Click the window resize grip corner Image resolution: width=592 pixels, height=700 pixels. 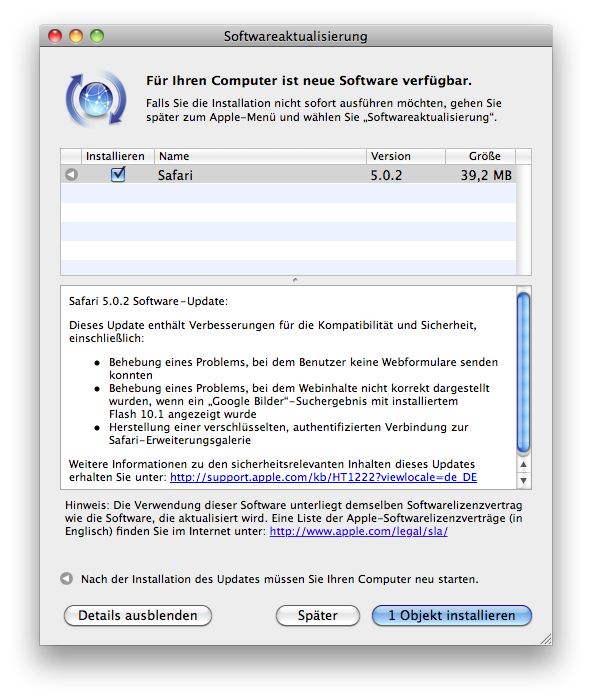[x=546, y=639]
